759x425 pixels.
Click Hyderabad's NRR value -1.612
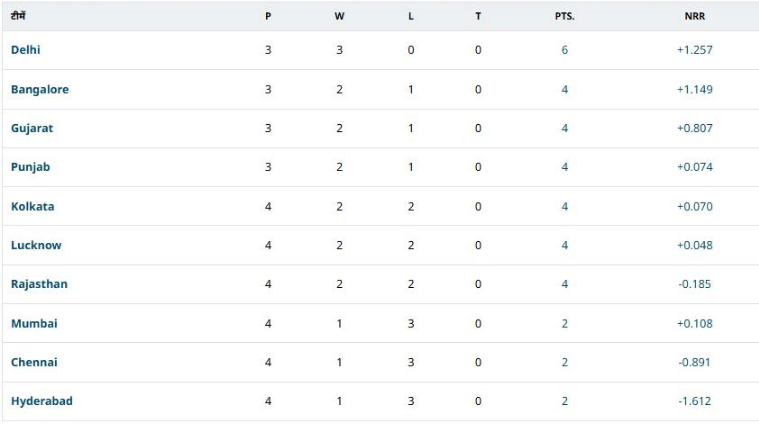(694, 401)
